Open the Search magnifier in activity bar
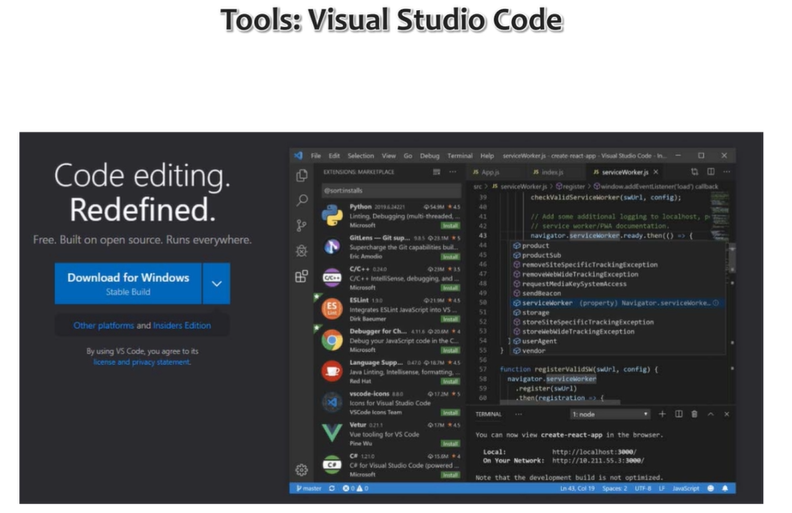The image size is (792, 513). pos(302,200)
